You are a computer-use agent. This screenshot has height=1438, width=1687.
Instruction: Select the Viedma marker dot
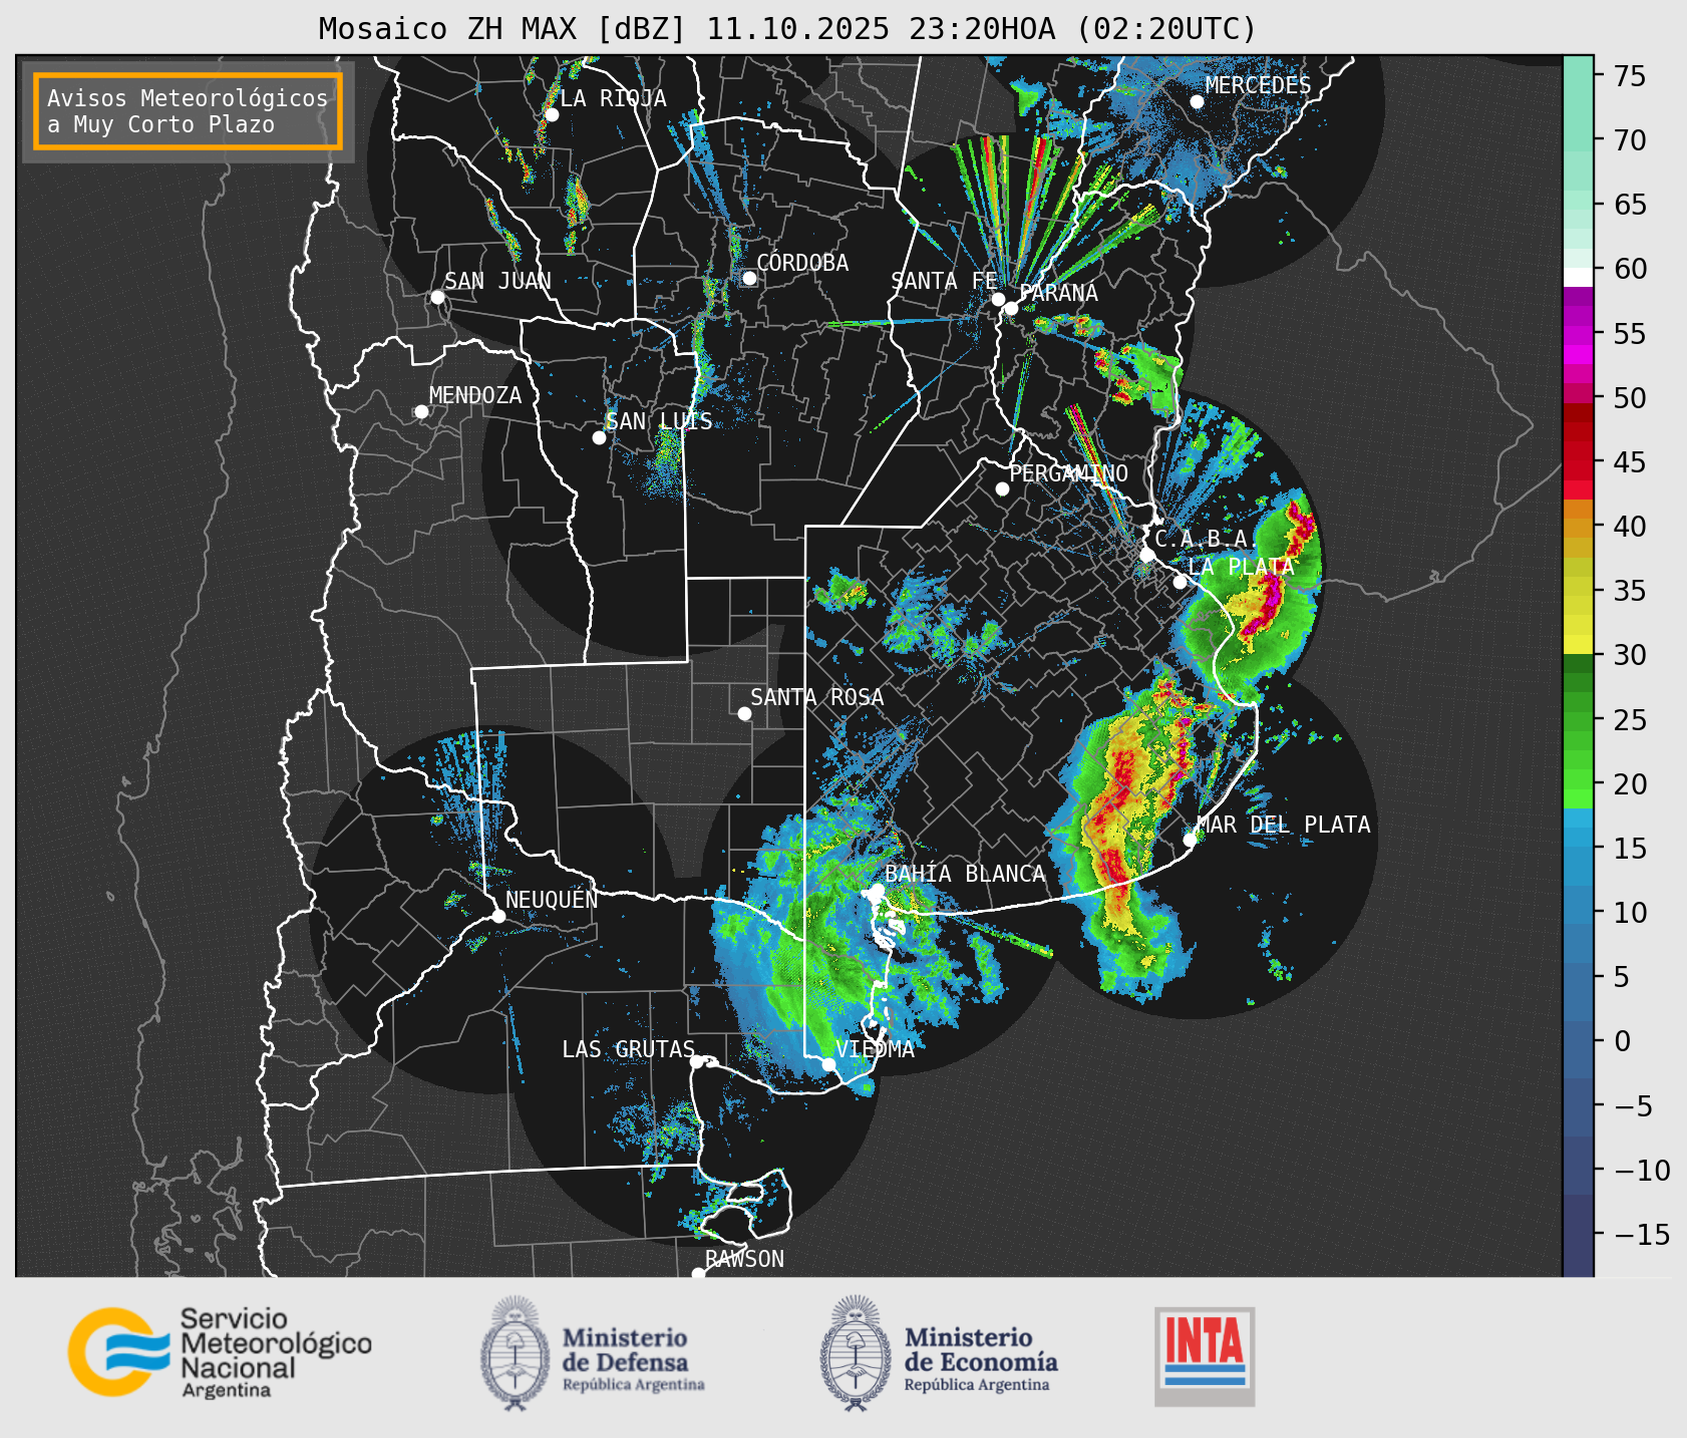[828, 1064]
